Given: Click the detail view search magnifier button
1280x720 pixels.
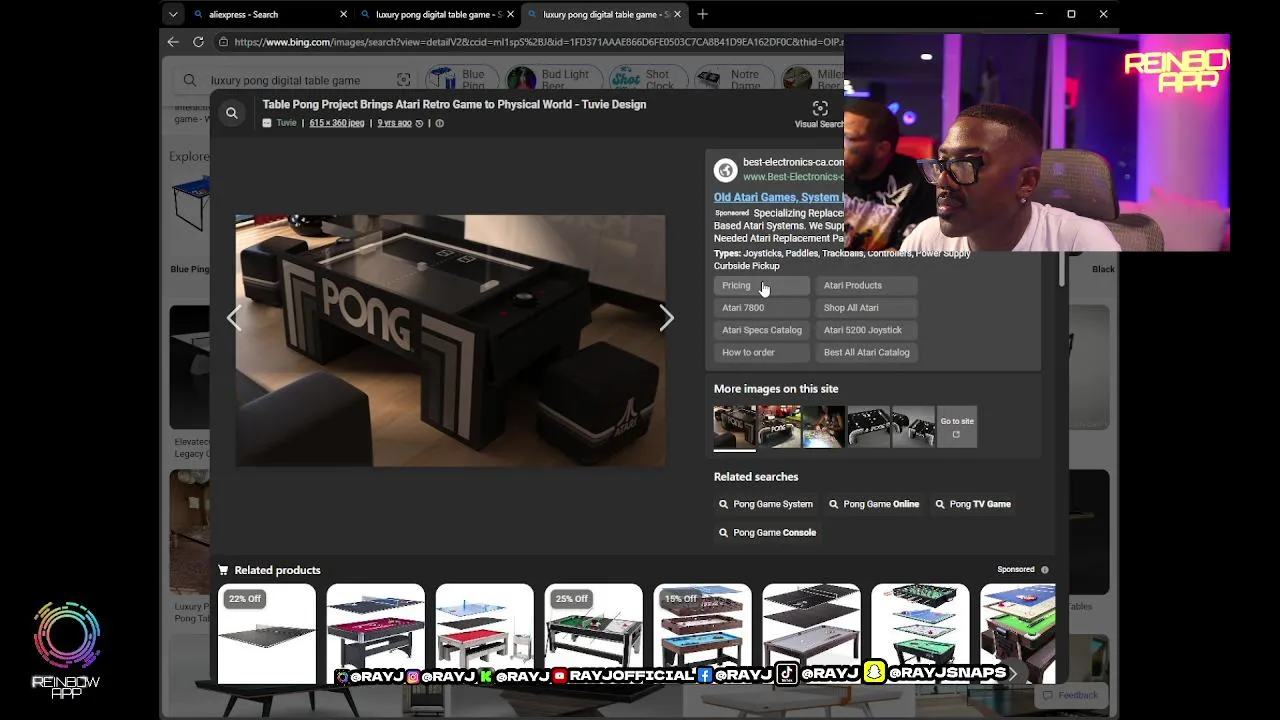Looking at the screenshot, I should (x=232, y=113).
